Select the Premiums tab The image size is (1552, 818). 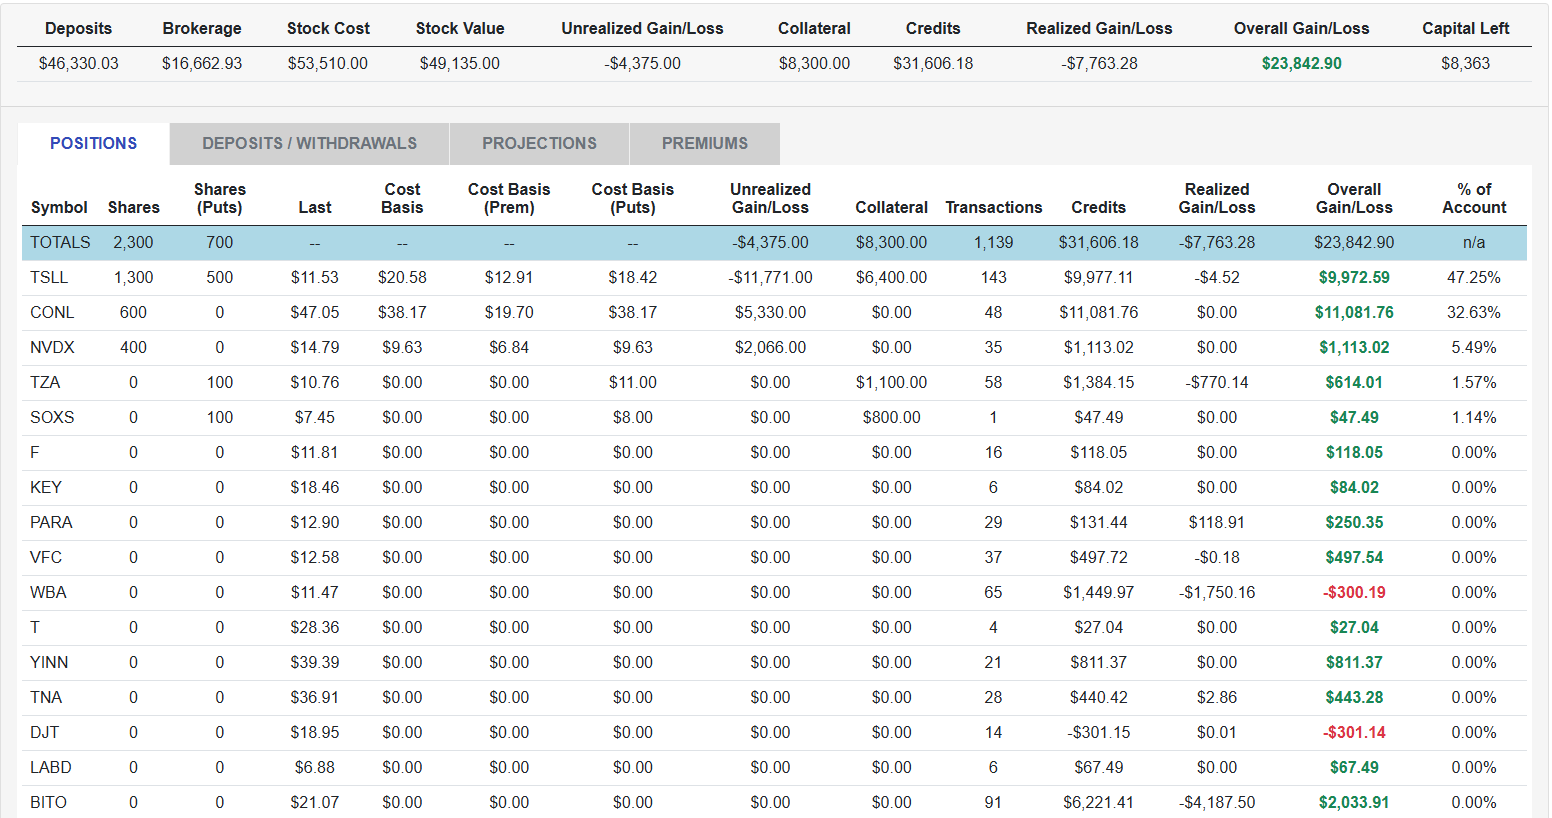[x=704, y=143]
